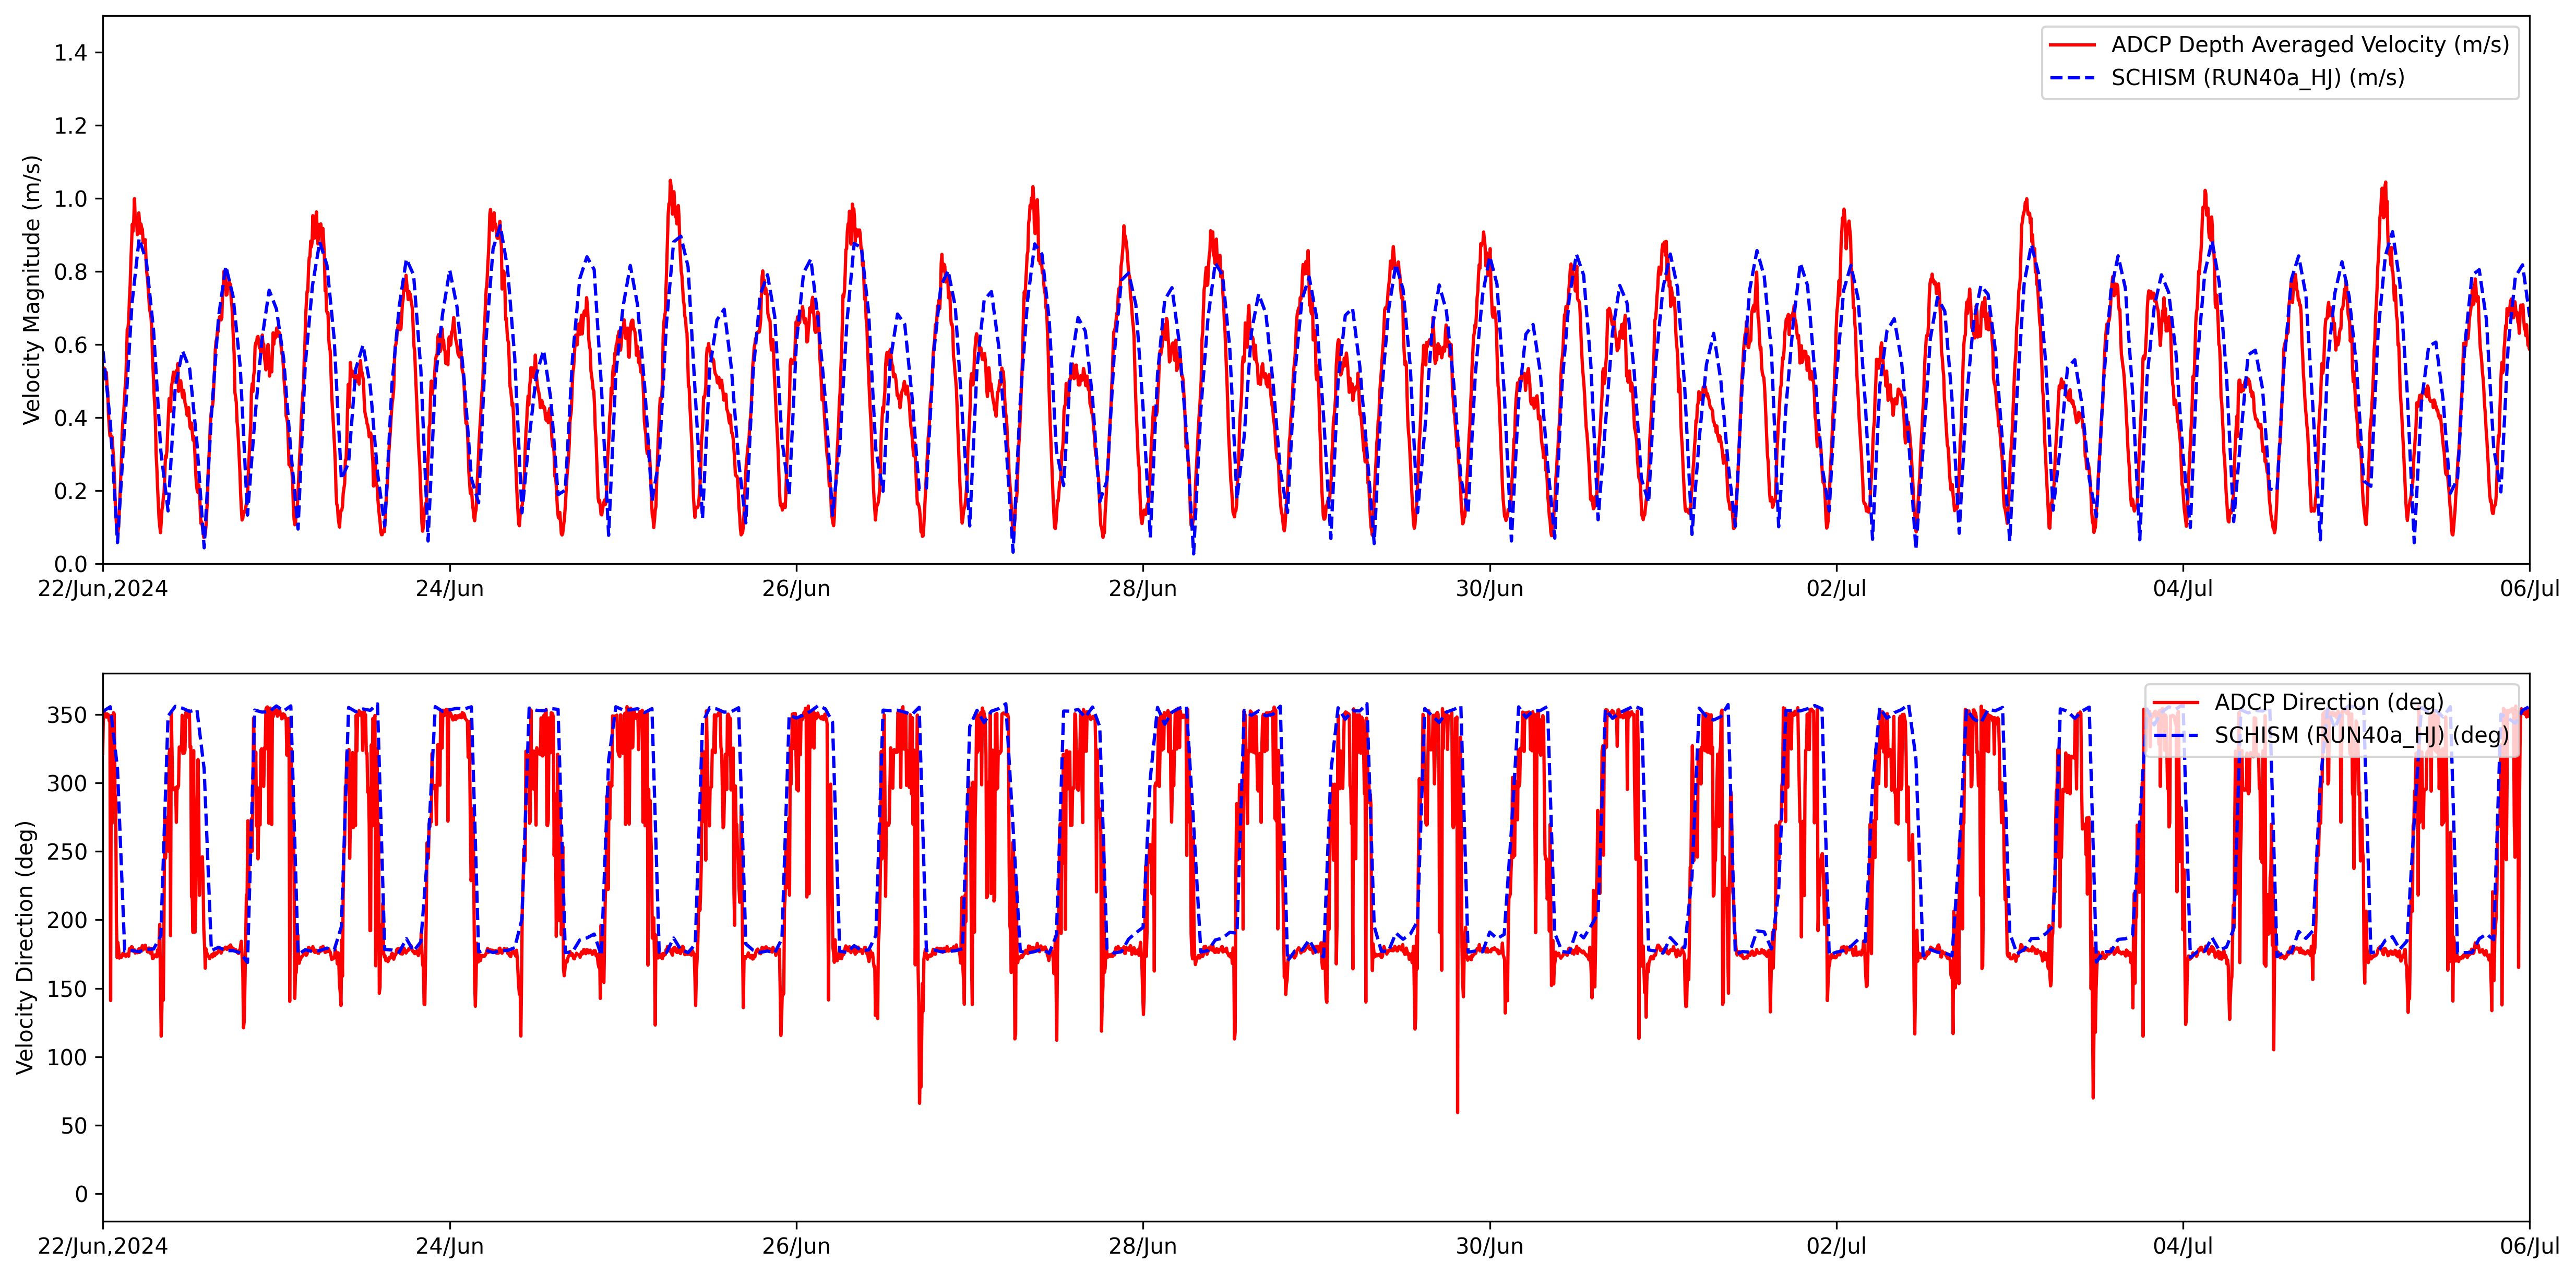Click the '26/Jun' tick label under direction plot
Screen dimensions: 2576x1274
click(796, 1246)
